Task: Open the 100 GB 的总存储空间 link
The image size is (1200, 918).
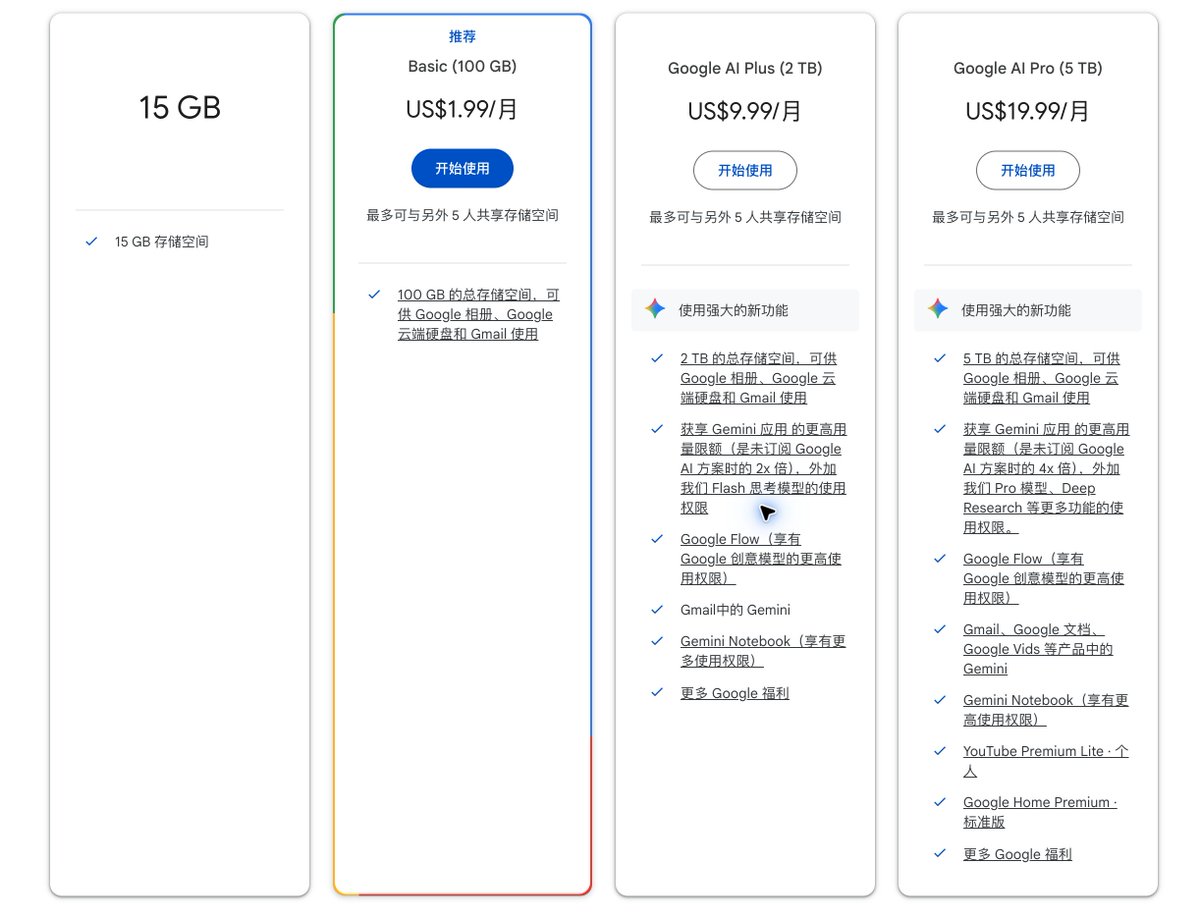Action: pyautogui.click(x=478, y=314)
